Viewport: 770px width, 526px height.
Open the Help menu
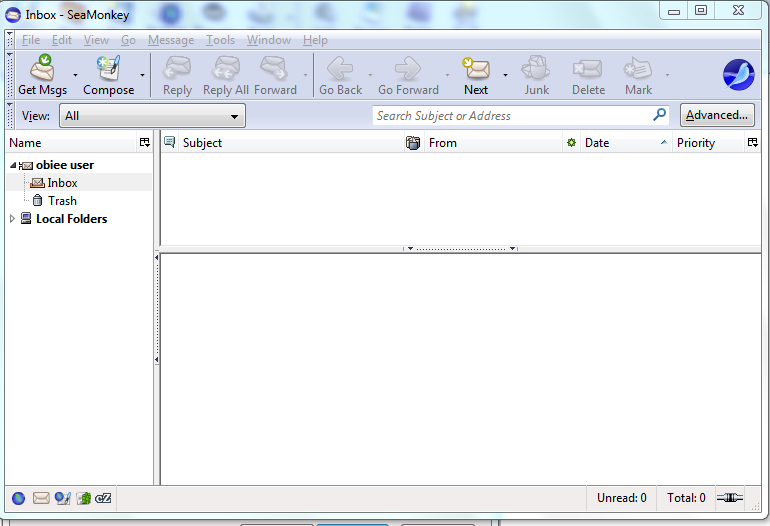point(315,40)
